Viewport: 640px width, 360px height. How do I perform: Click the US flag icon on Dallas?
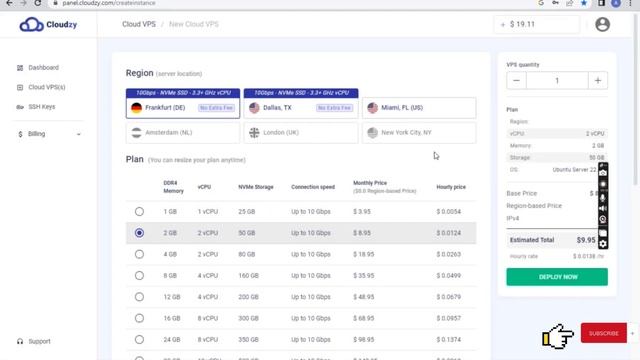point(254,108)
